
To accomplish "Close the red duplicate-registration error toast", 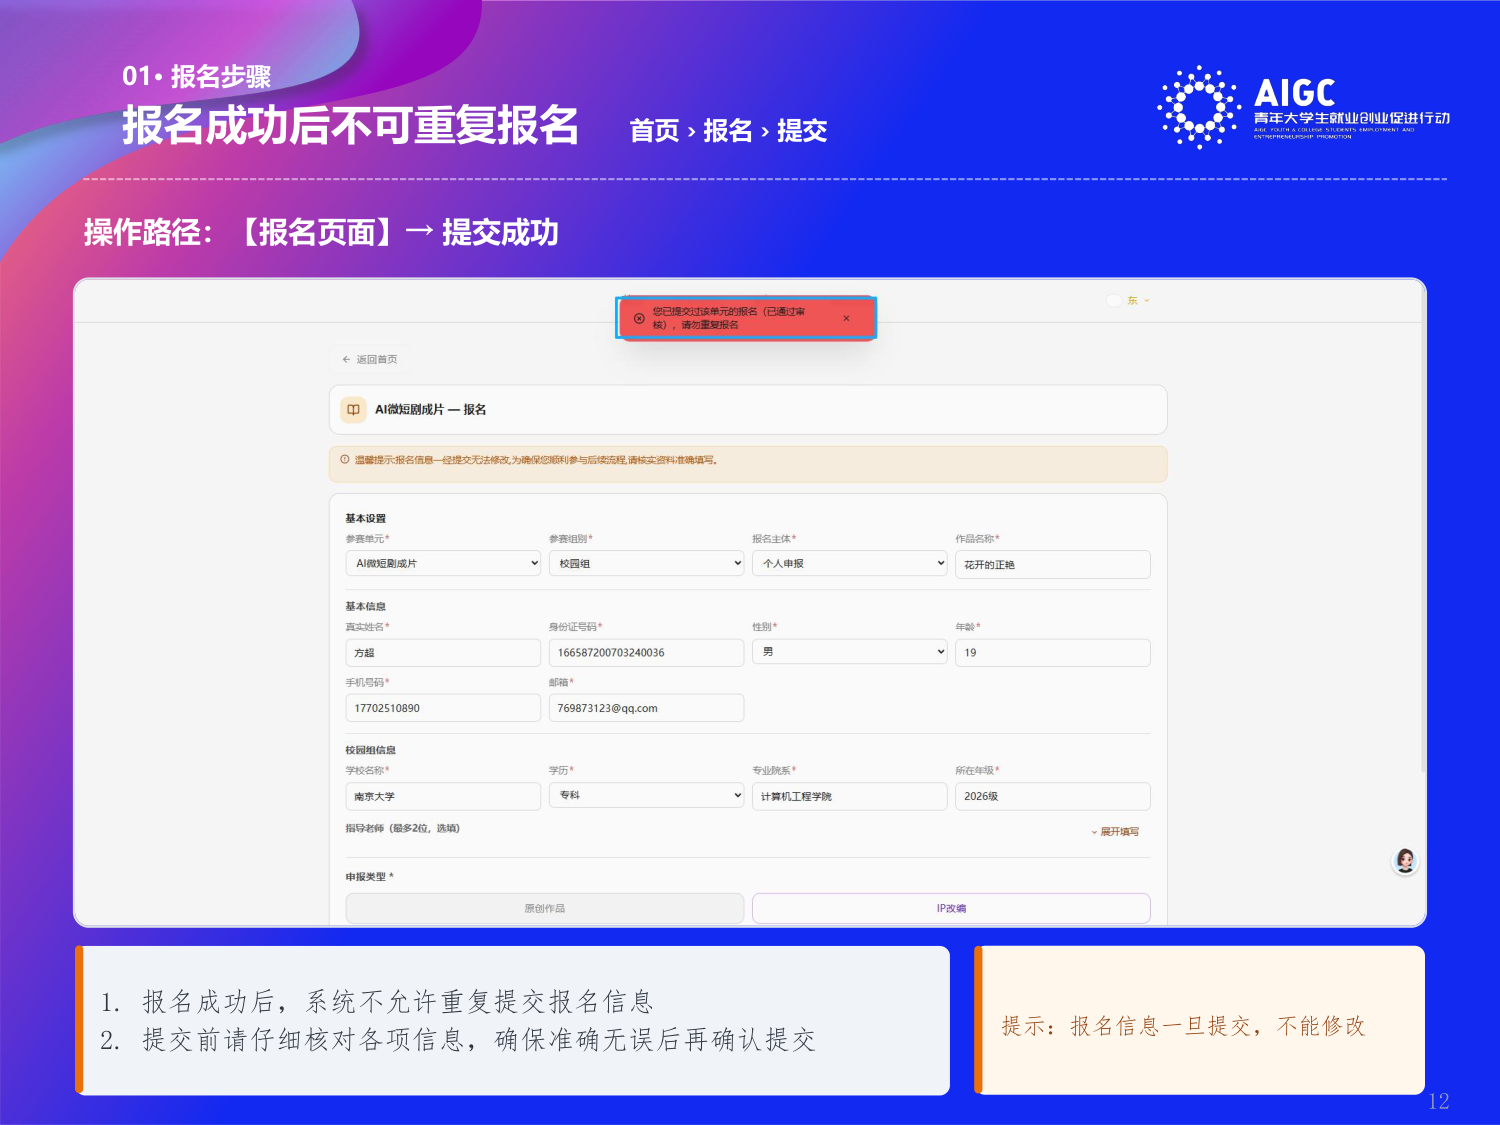I will (x=846, y=318).
